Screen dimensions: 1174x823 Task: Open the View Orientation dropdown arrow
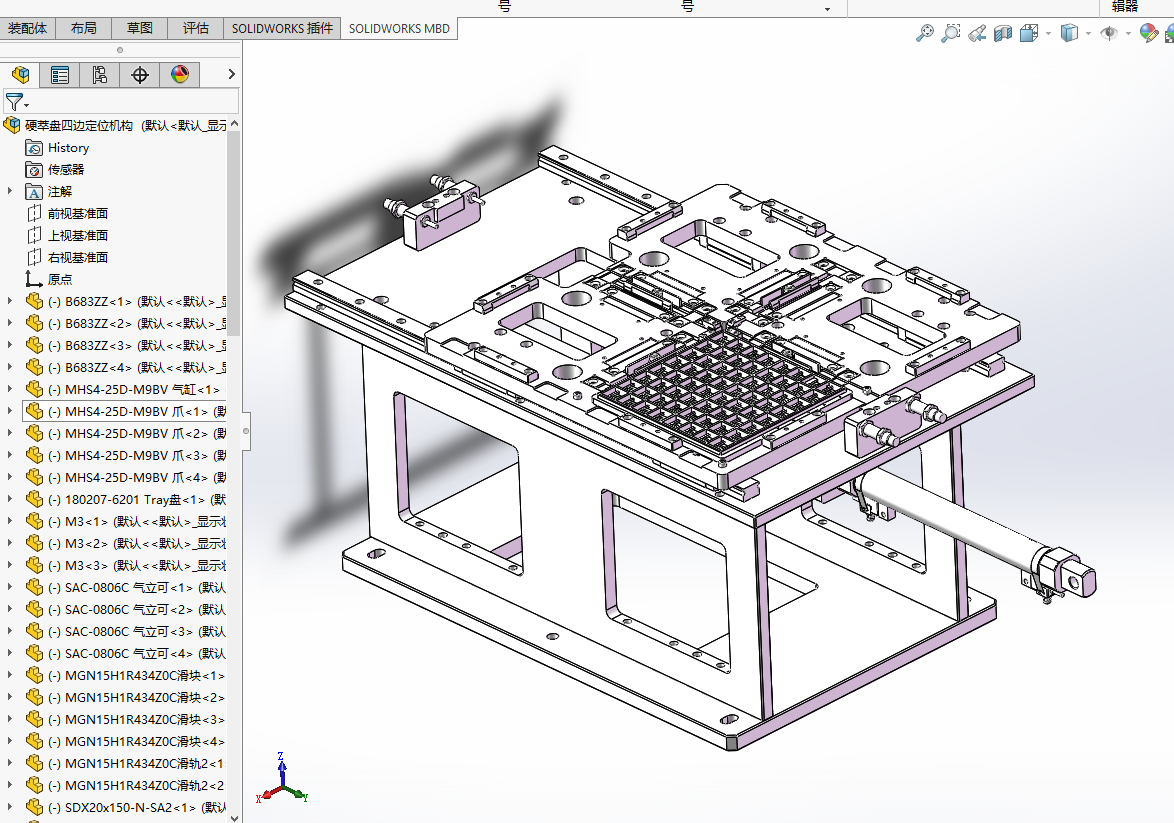1048,33
